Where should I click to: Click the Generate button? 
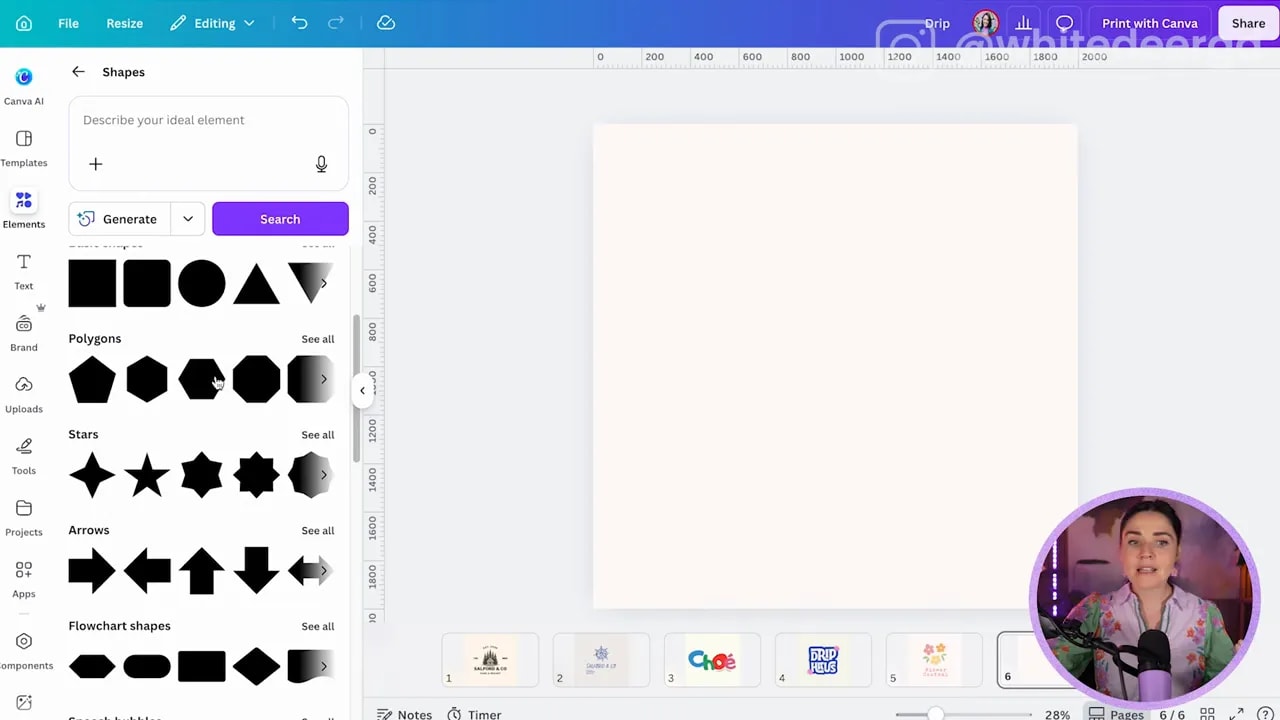[118, 219]
